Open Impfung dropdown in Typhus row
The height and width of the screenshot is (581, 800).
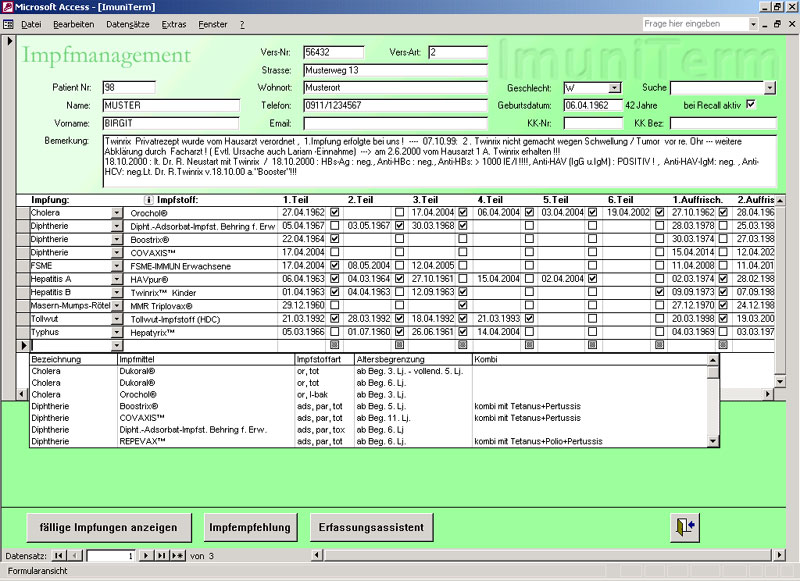point(117,332)
